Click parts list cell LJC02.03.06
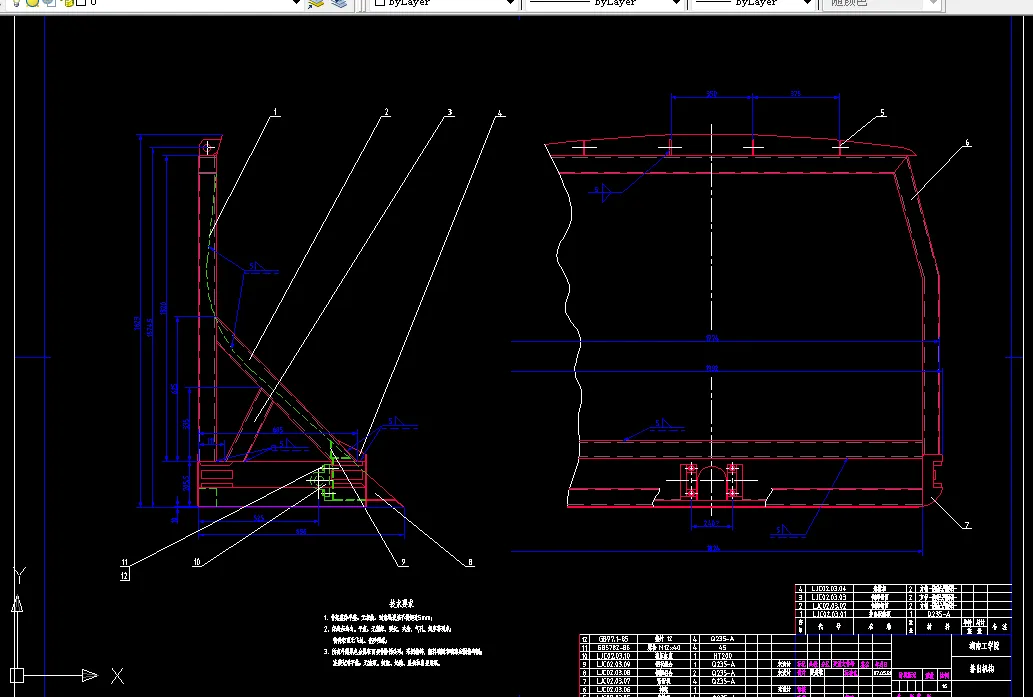1033x697 pixels. (x=613, y=689)
